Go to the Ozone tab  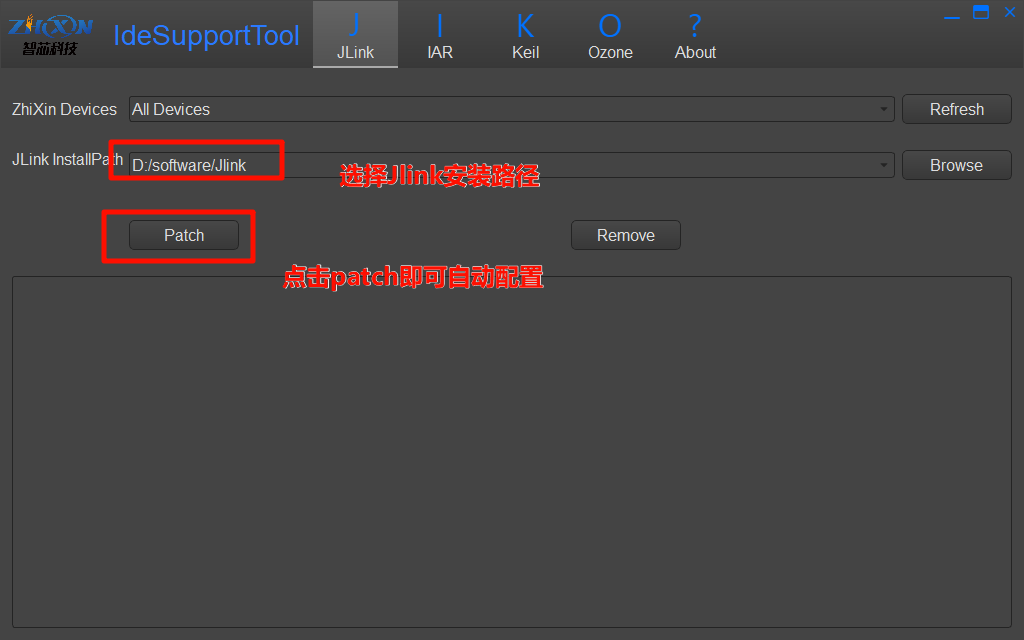point(610,35)
